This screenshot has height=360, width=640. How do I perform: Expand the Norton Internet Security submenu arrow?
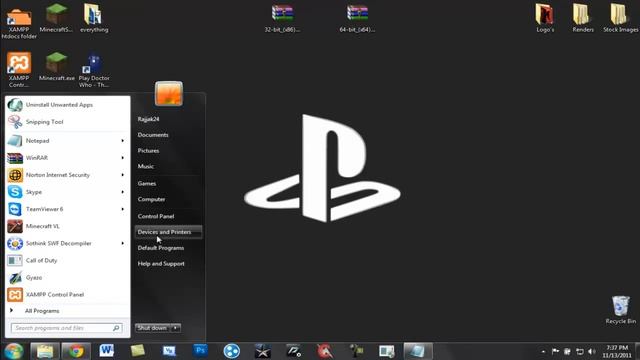tap(122, 175)
